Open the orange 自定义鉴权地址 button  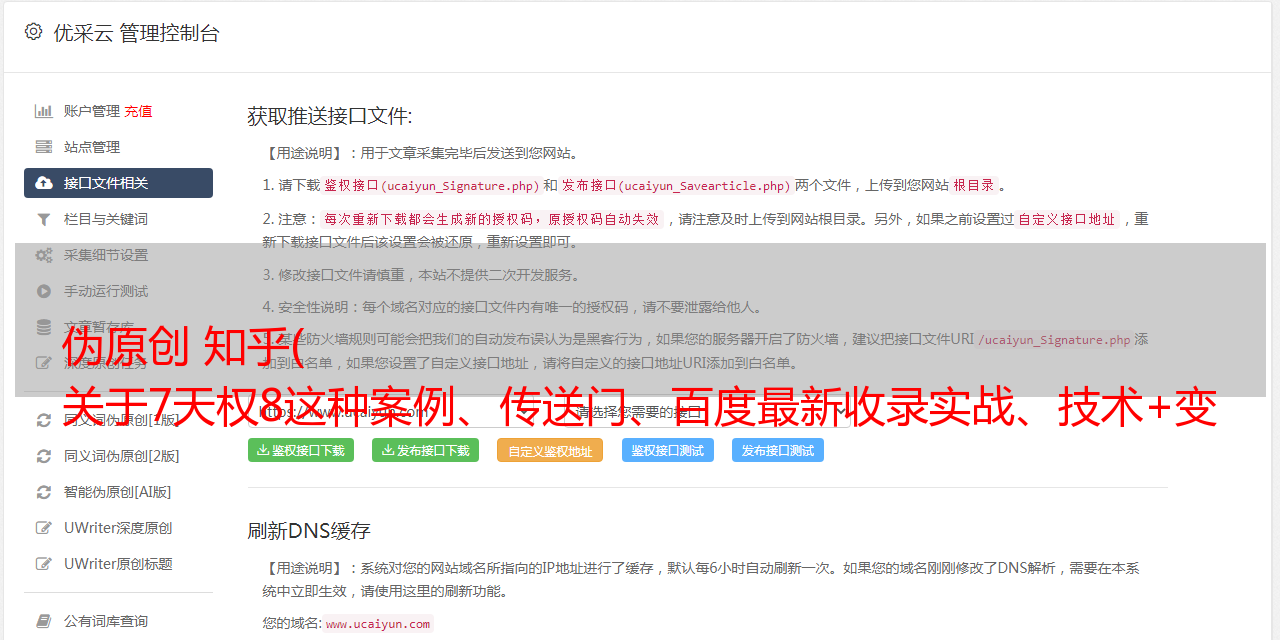pos(550,450)
